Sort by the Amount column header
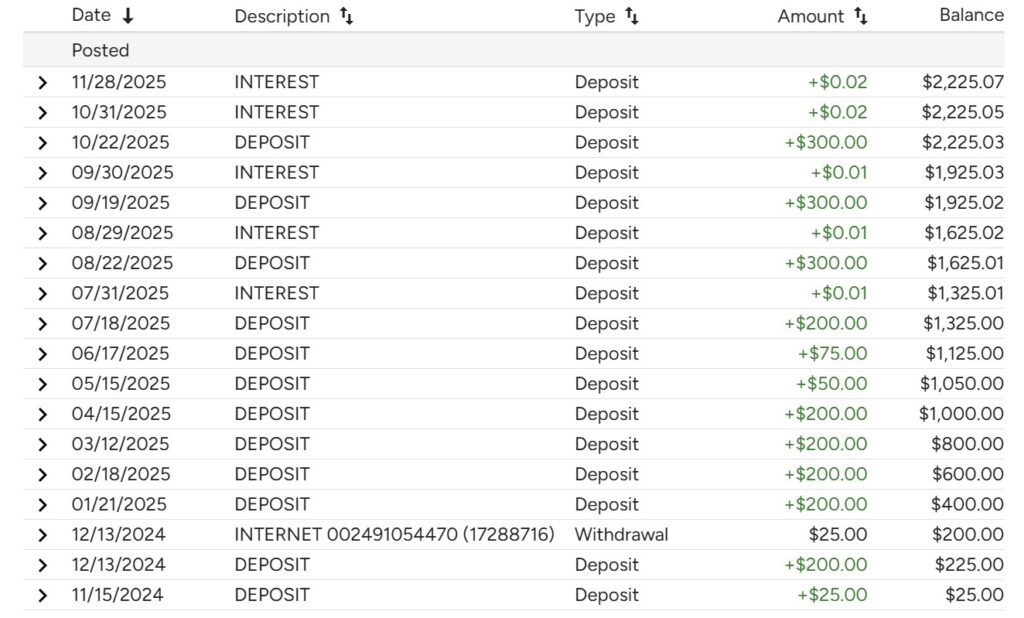Viewport: 1024px width, 618px height. [x=811, y=16]
